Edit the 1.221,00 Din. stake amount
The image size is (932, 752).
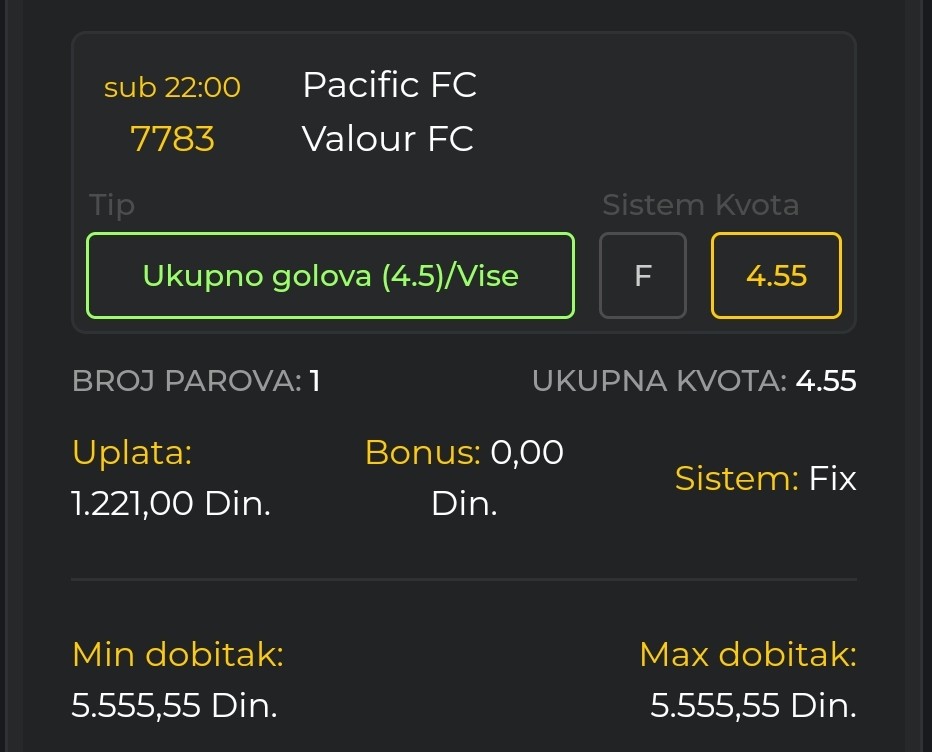pyautogui.click(x=171, y=503)
